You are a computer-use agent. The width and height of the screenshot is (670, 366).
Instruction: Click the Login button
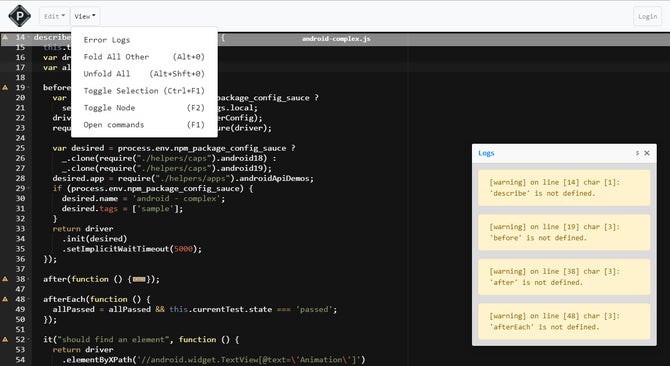click(x=647, y=16)
